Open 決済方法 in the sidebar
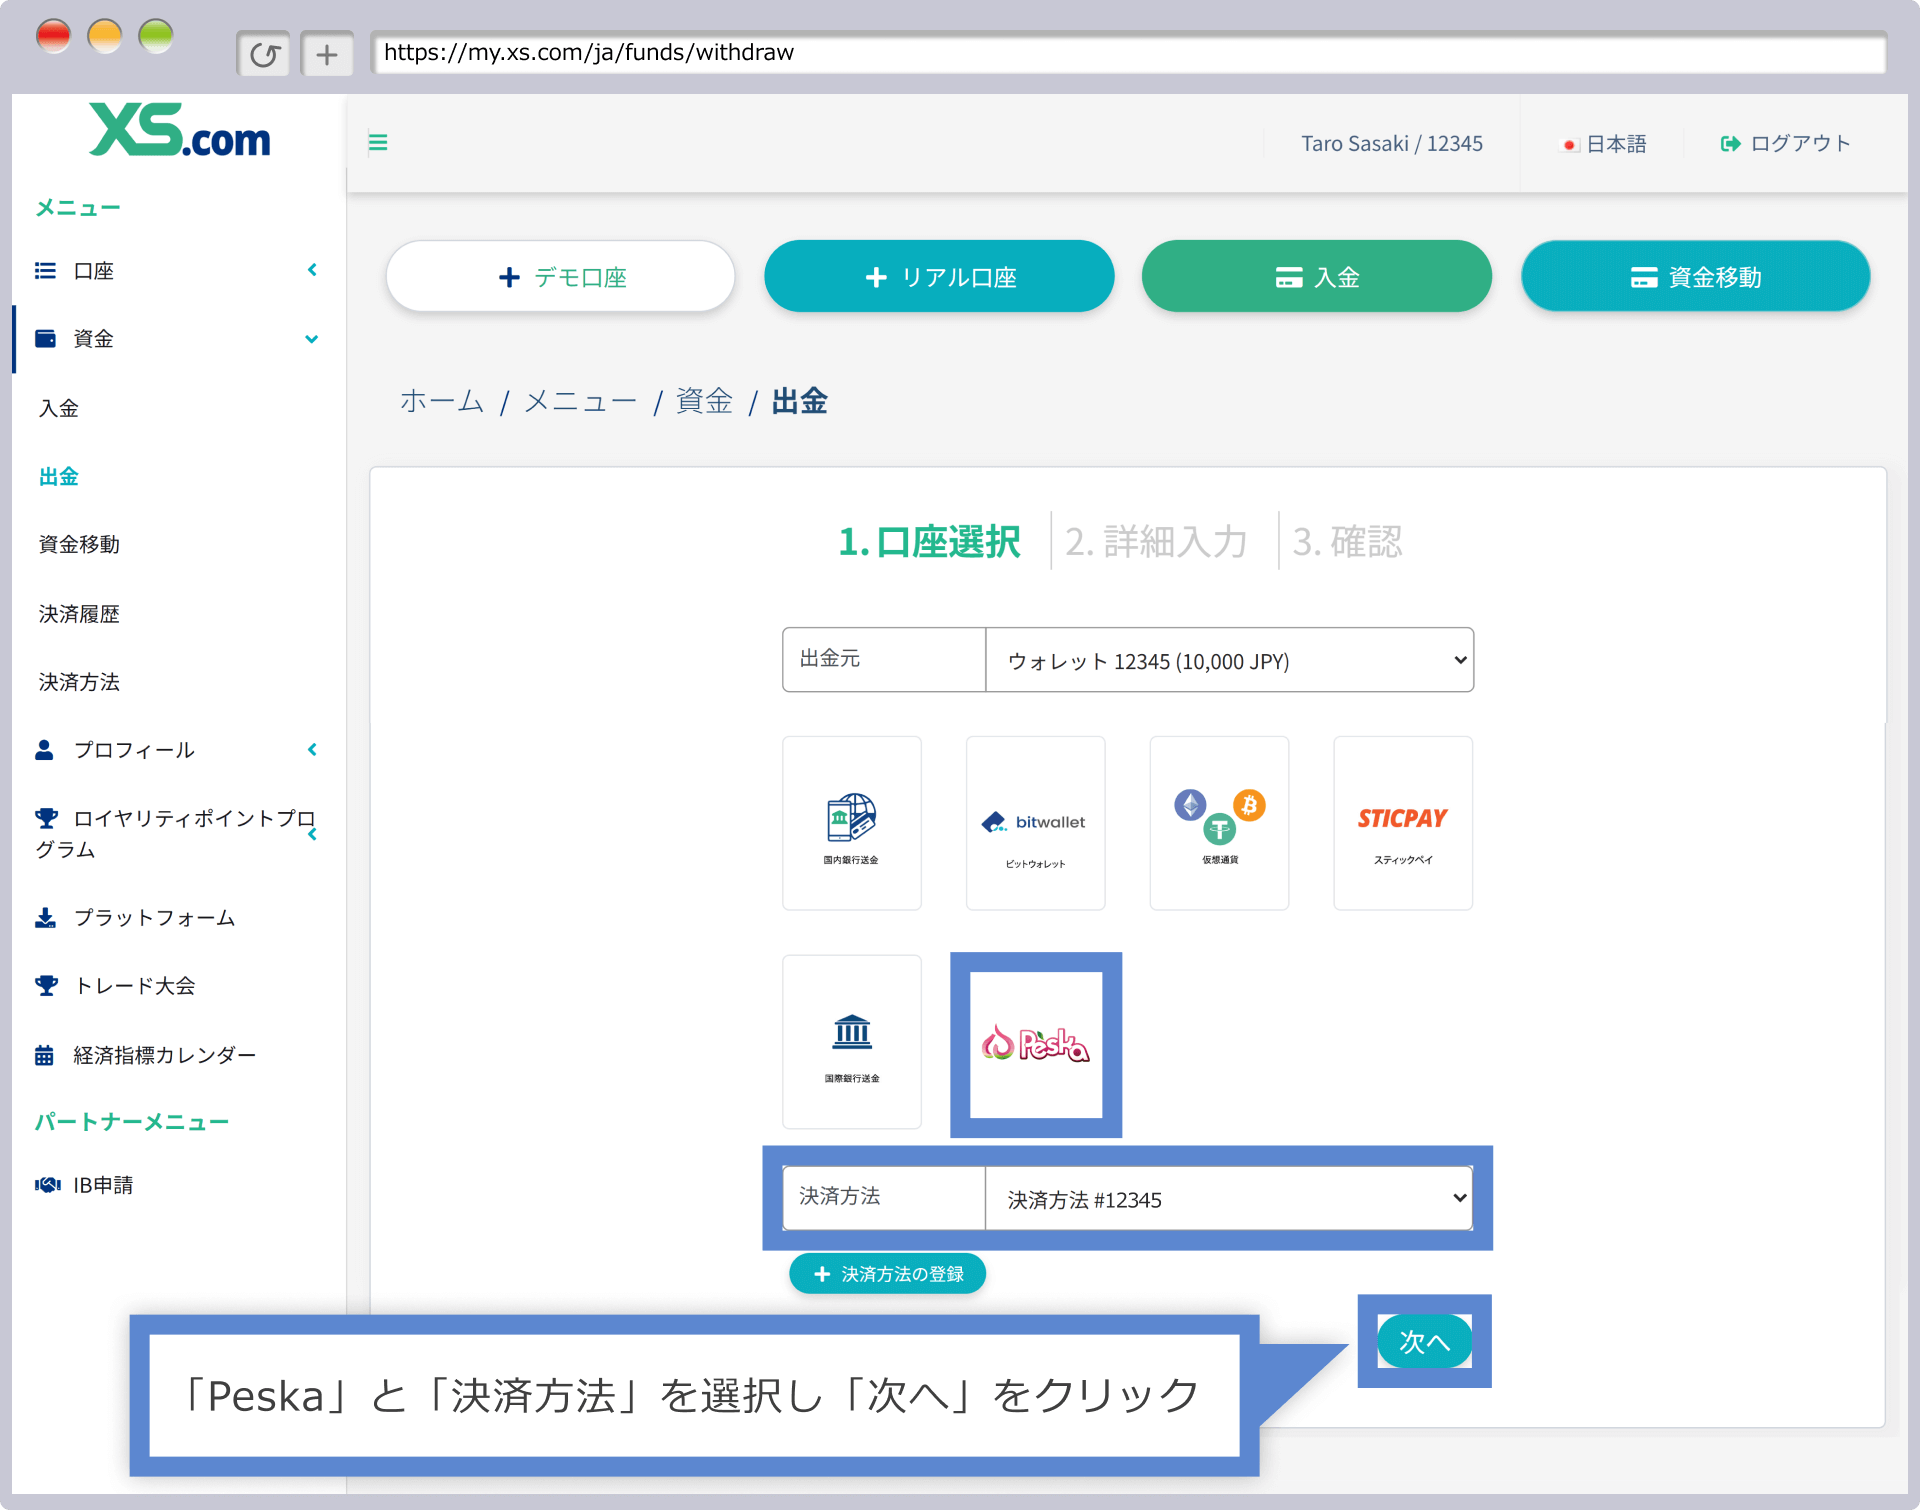 click(x=79, y=682)
